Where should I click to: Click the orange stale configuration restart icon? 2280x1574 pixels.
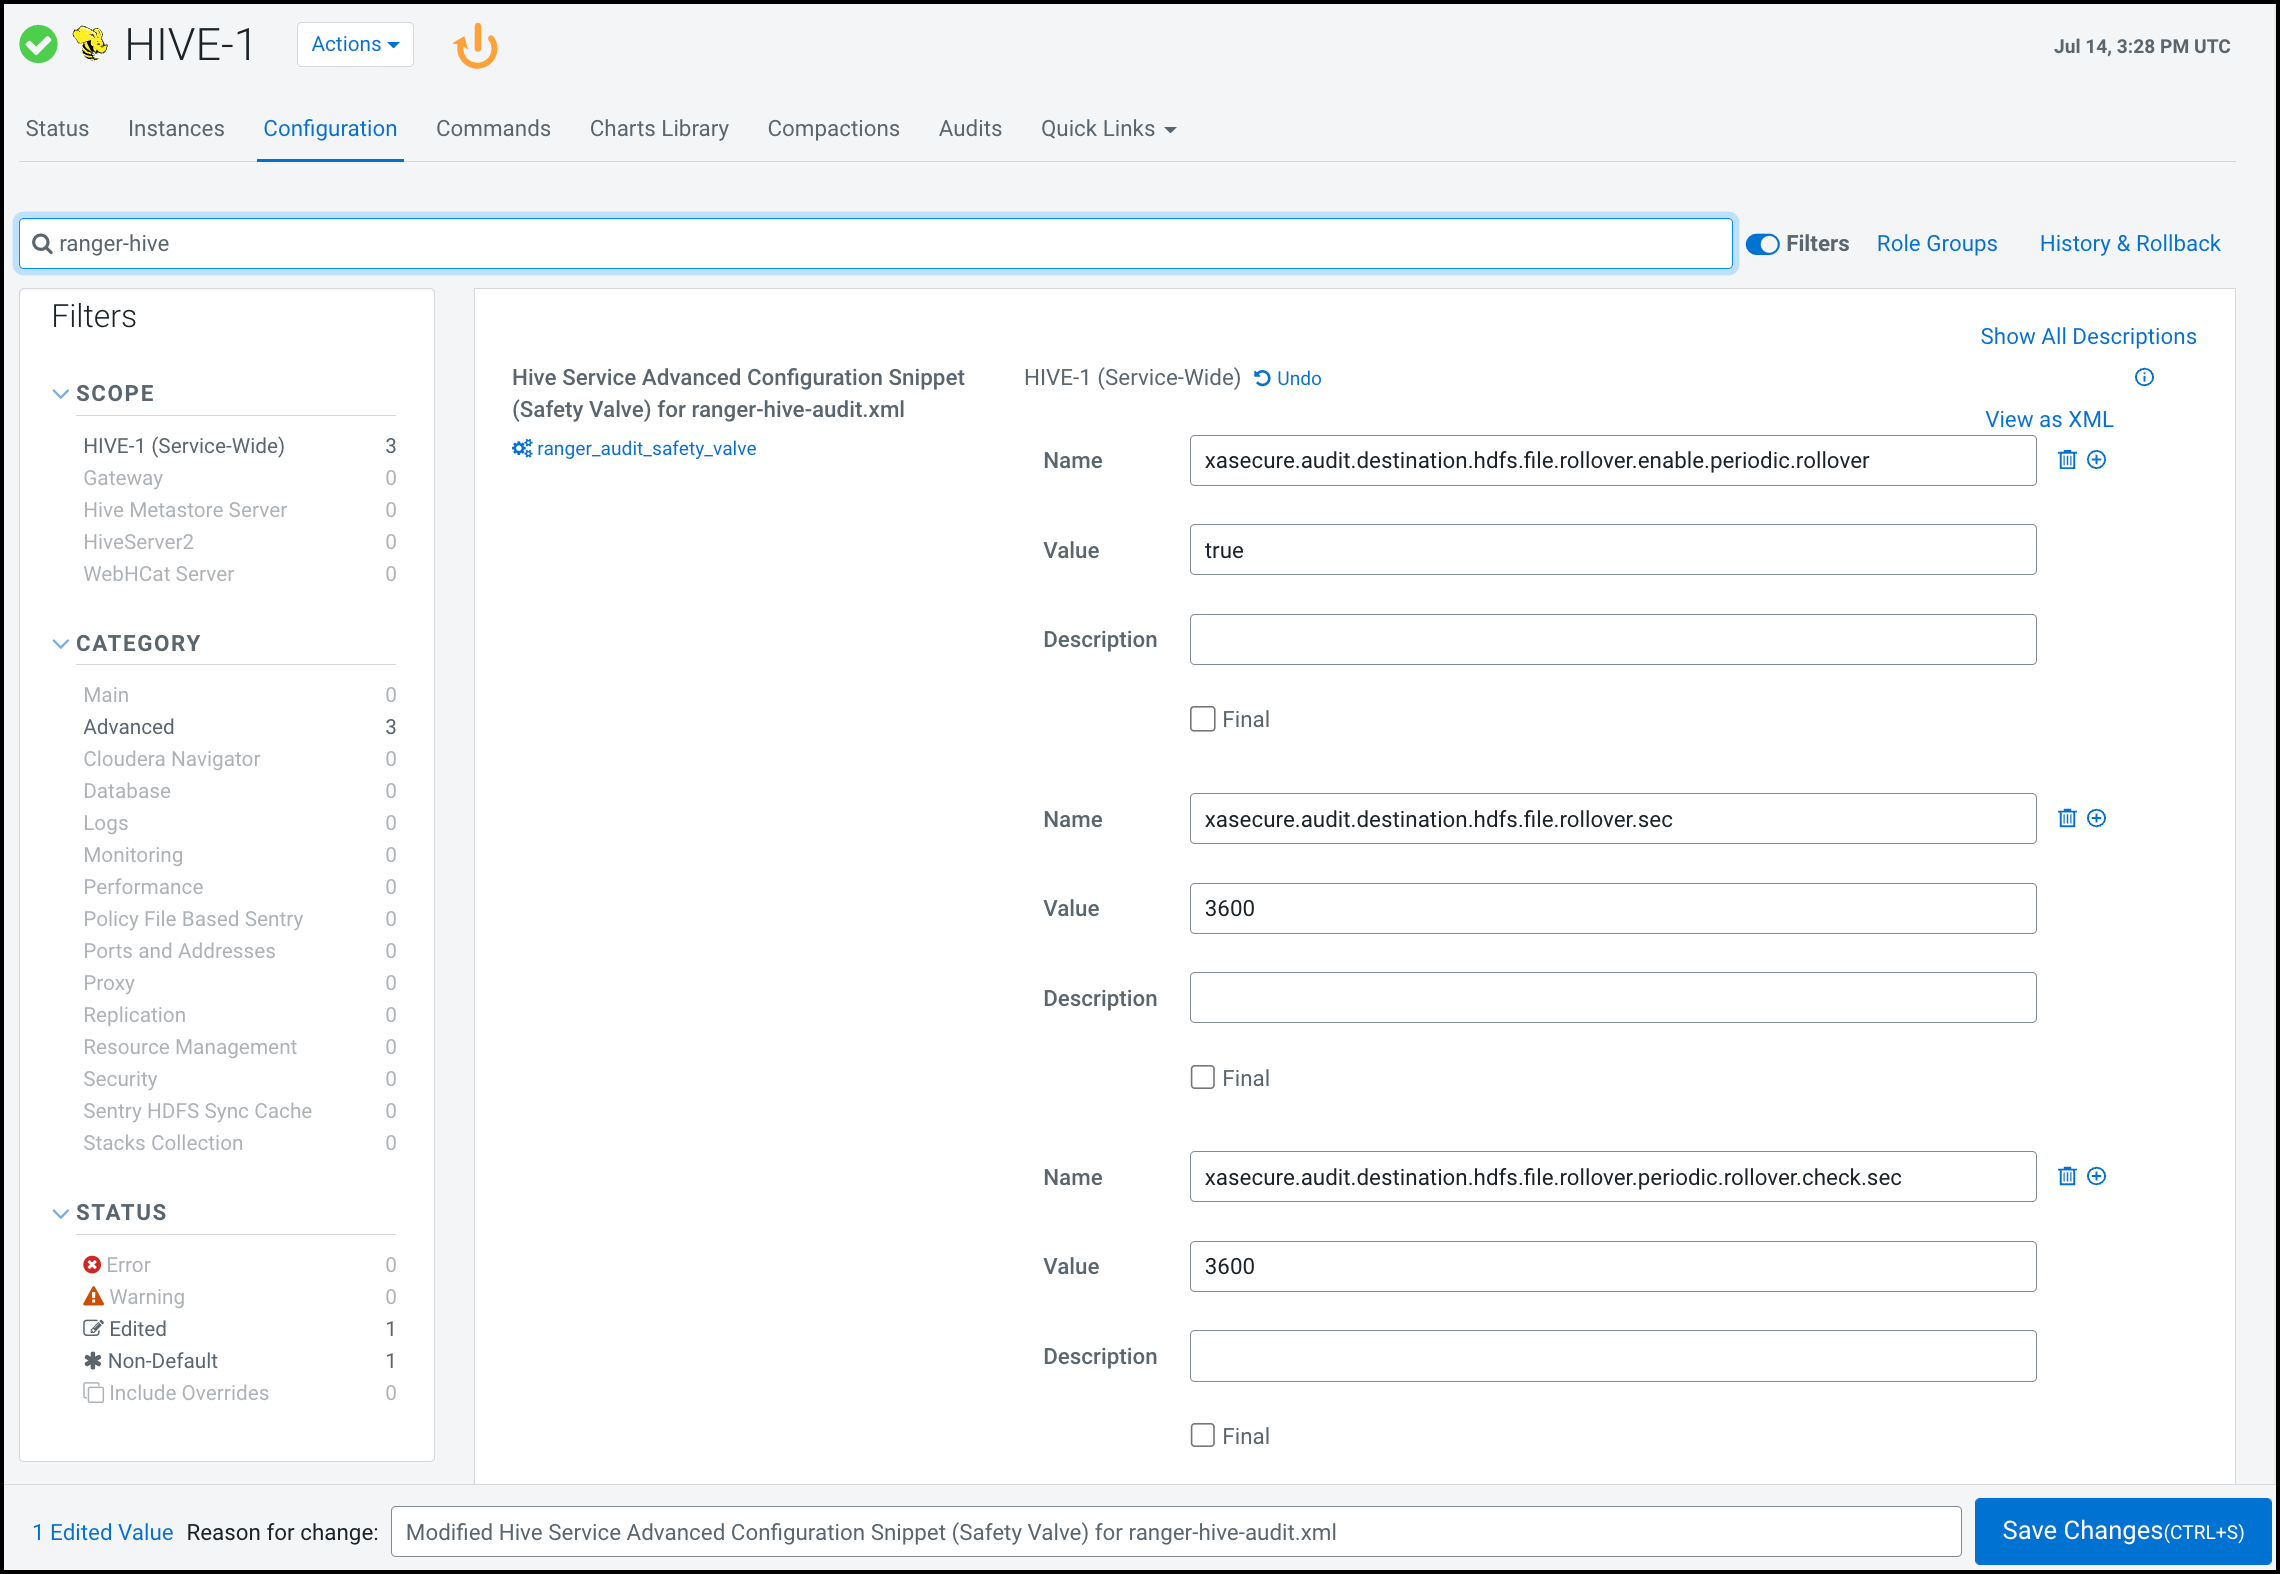point(476,45)
